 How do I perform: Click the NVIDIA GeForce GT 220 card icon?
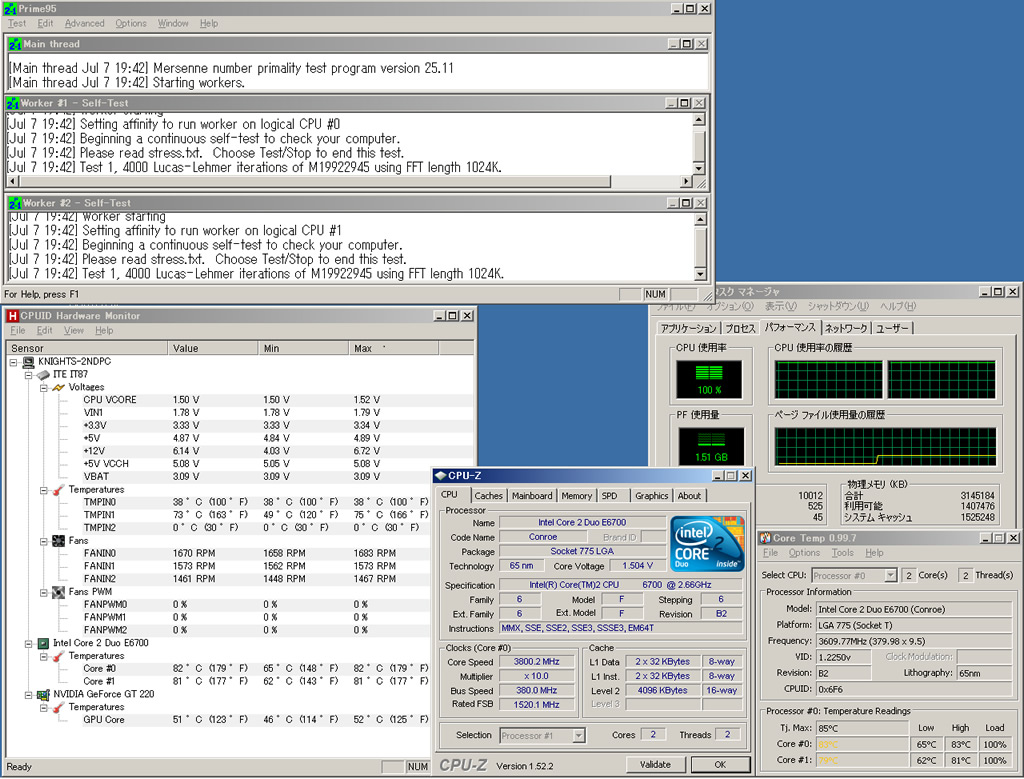(x=43, y=695)
